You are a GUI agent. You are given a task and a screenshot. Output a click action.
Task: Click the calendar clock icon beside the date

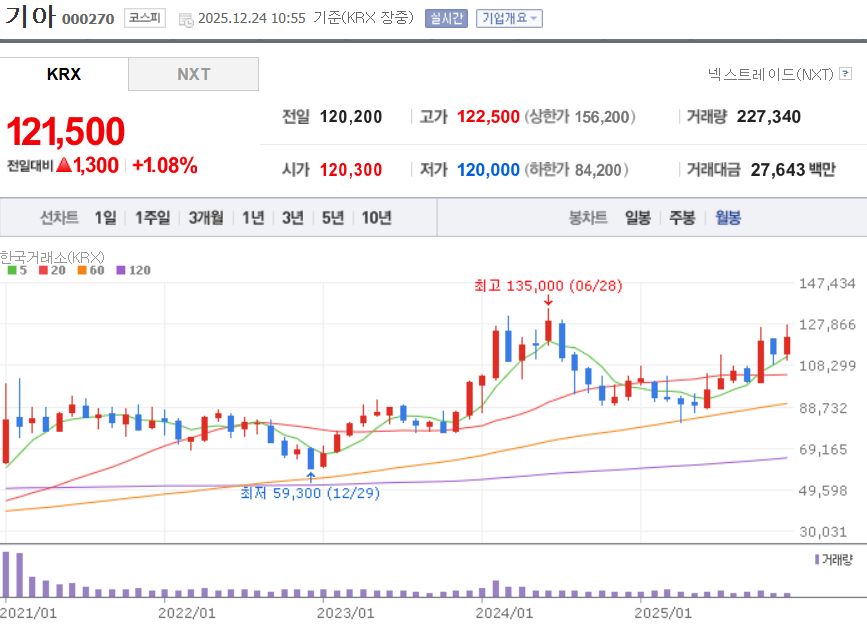click(x=186, y=20)
